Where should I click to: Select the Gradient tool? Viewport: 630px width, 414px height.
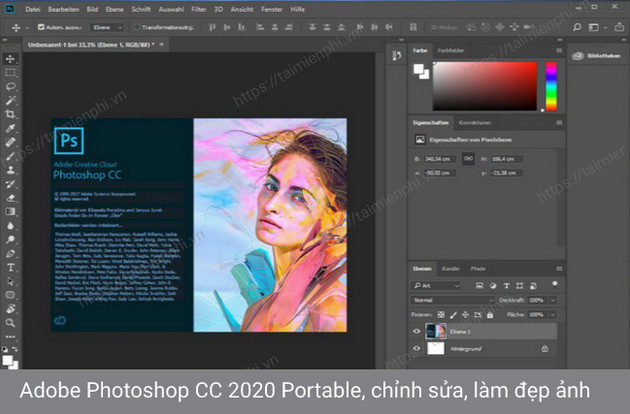[10, 211]
